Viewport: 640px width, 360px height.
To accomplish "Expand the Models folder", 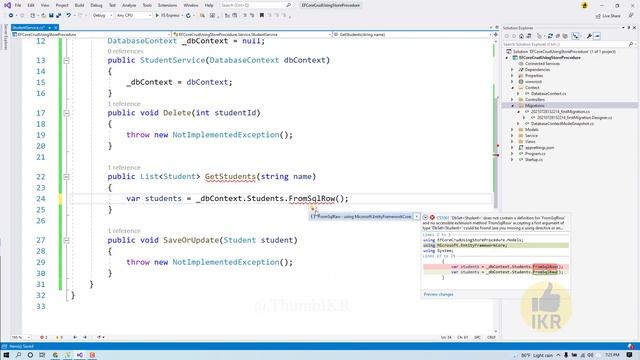I will tap(512, 130).
